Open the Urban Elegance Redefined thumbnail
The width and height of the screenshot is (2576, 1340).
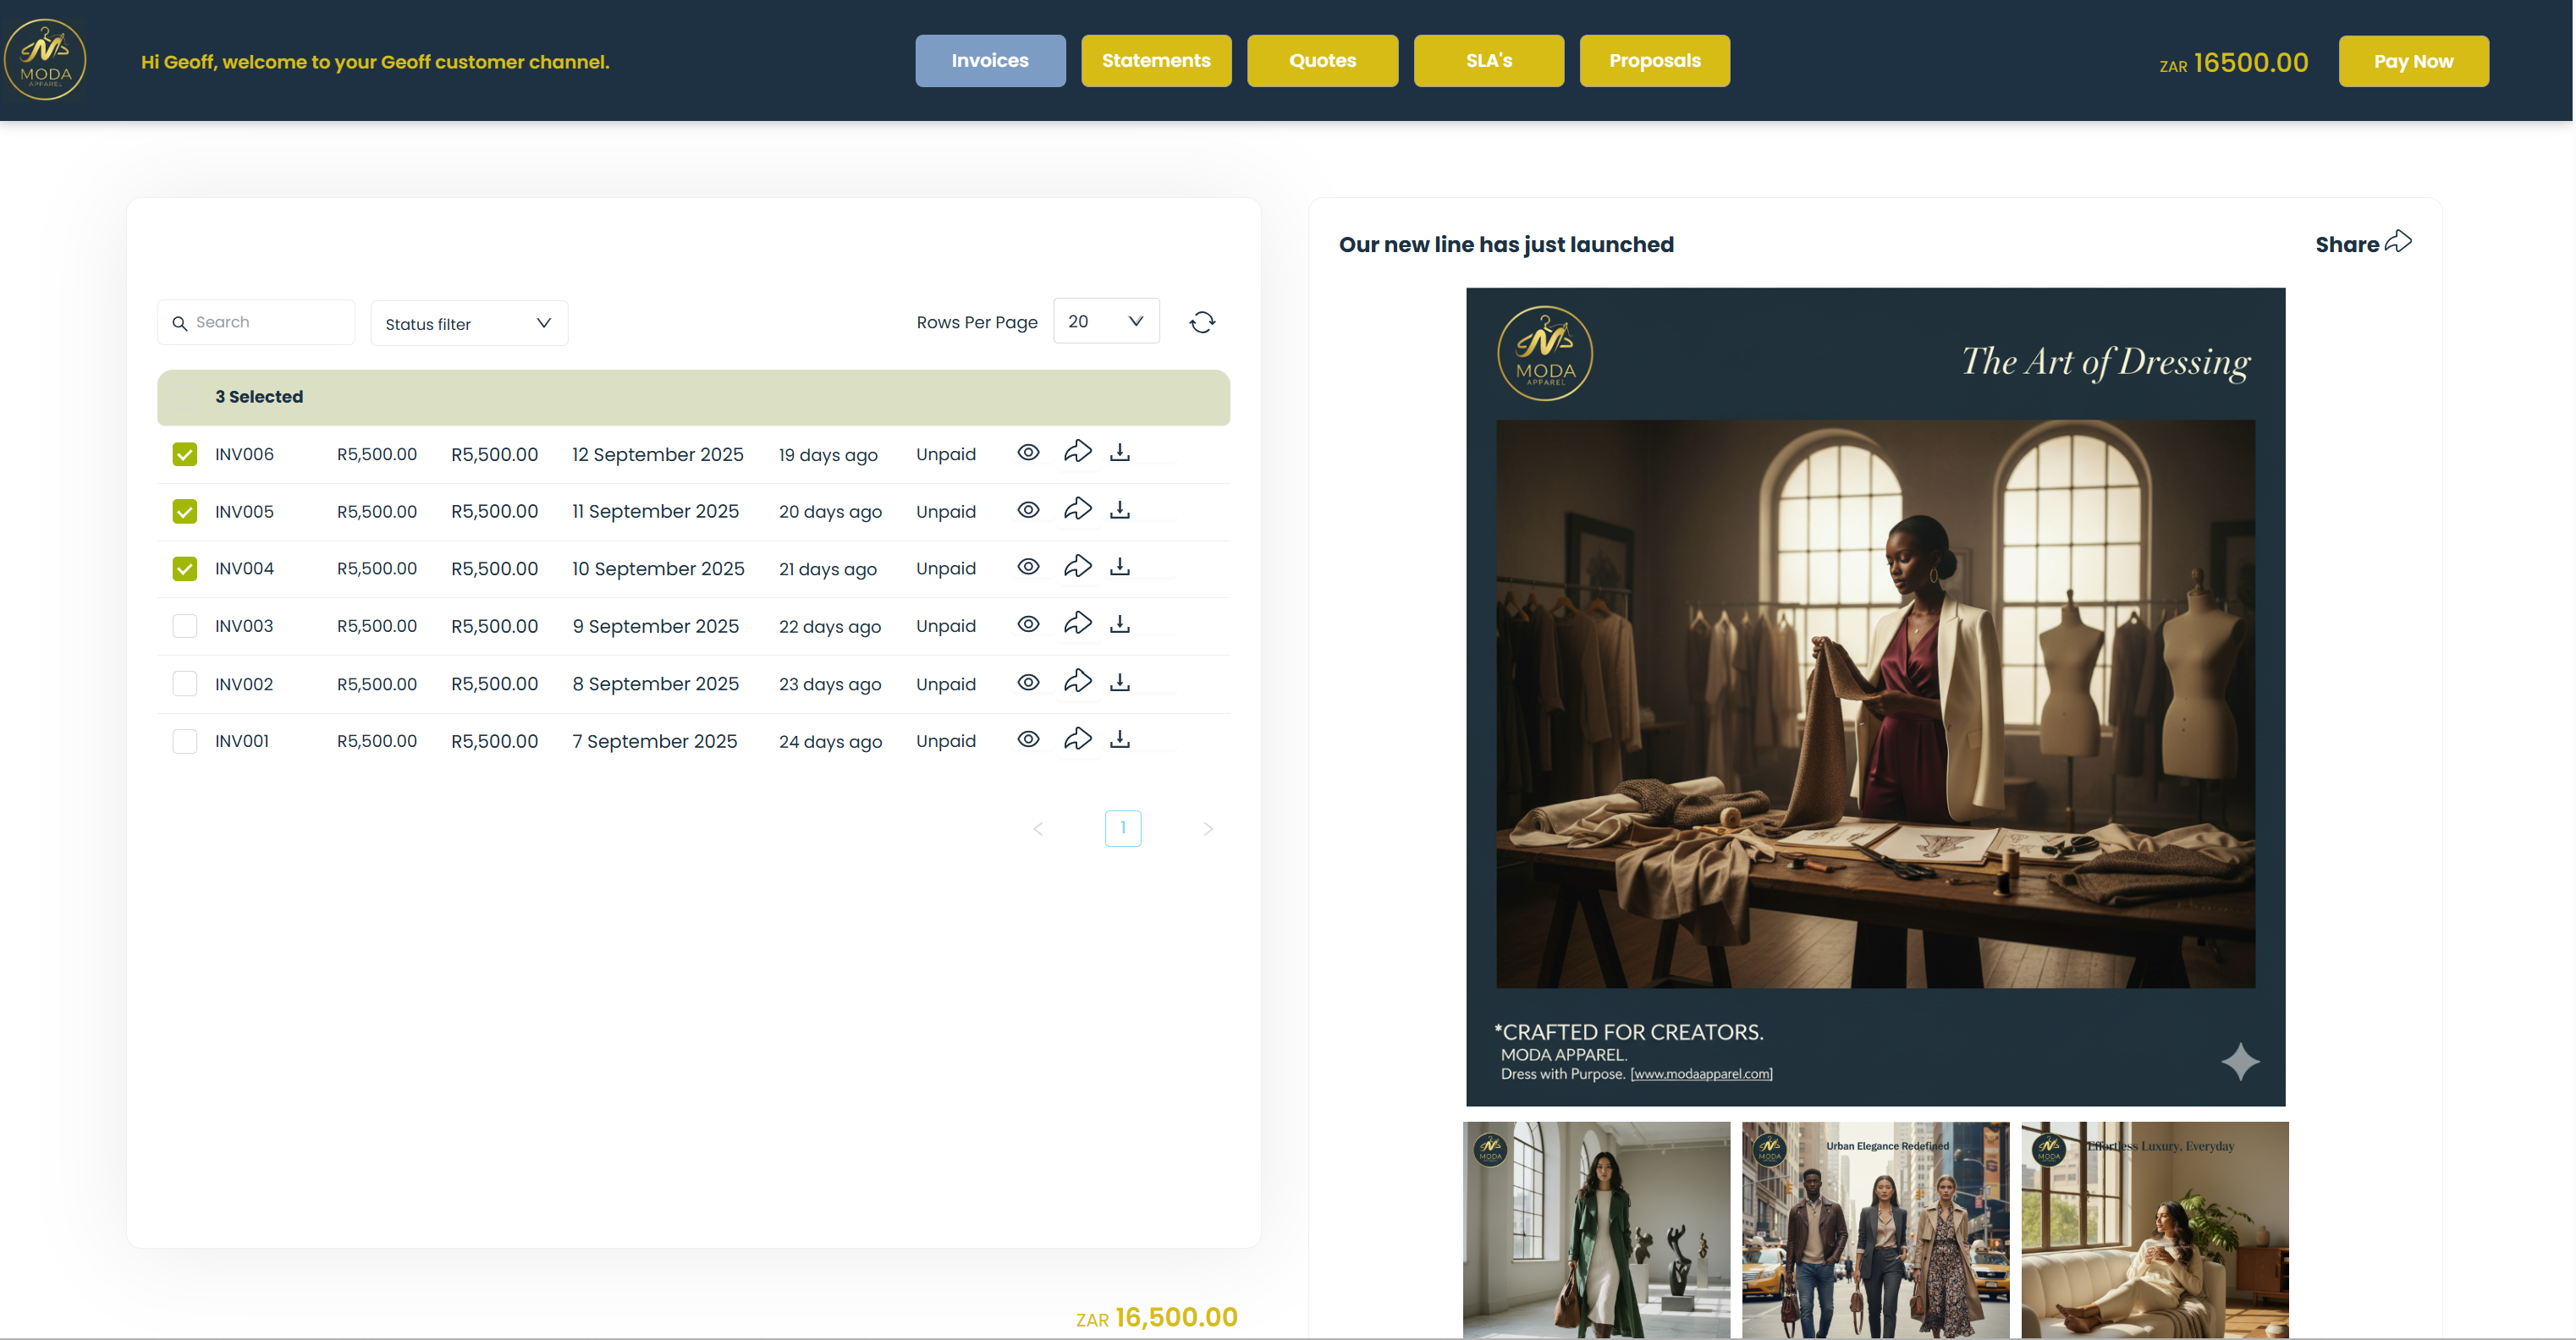click(x=1875, y=1229)
